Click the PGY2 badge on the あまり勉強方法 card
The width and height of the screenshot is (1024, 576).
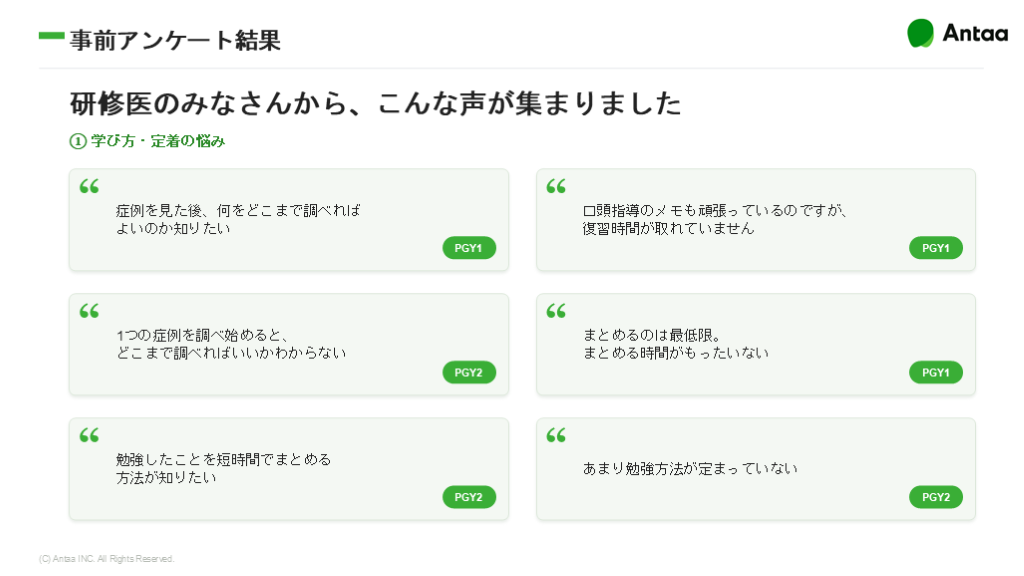(x=936, y=497)
